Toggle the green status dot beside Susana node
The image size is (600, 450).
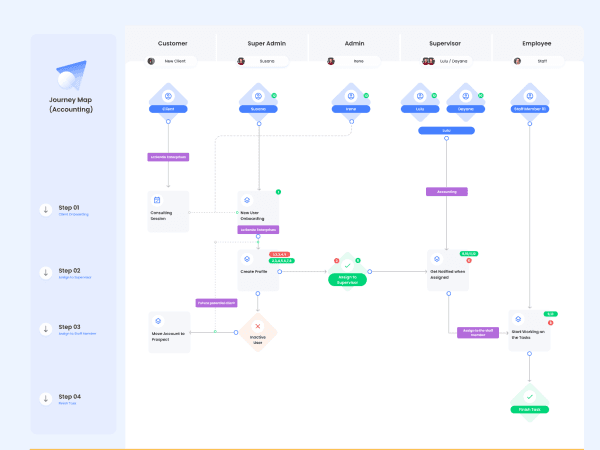click(274, 96)
